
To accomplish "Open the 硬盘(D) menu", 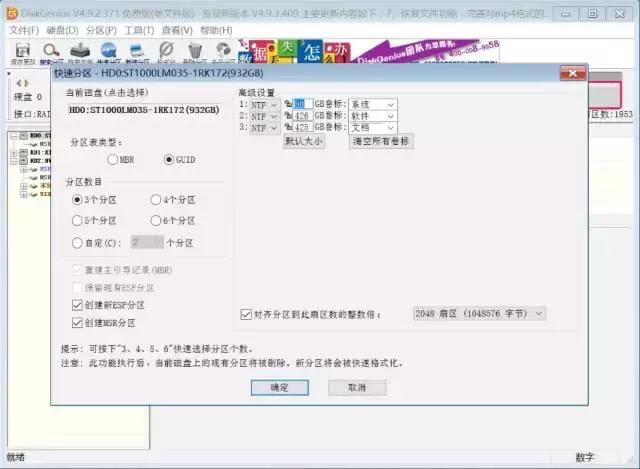I will (62, 31).
